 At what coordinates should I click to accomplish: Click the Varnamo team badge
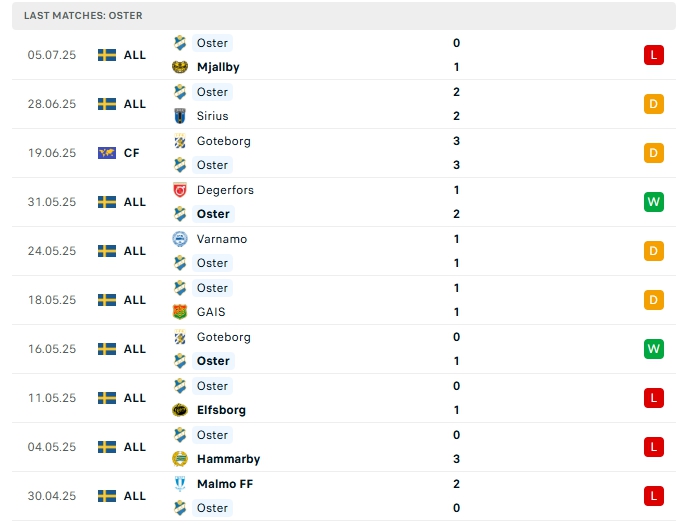point(180,239)
